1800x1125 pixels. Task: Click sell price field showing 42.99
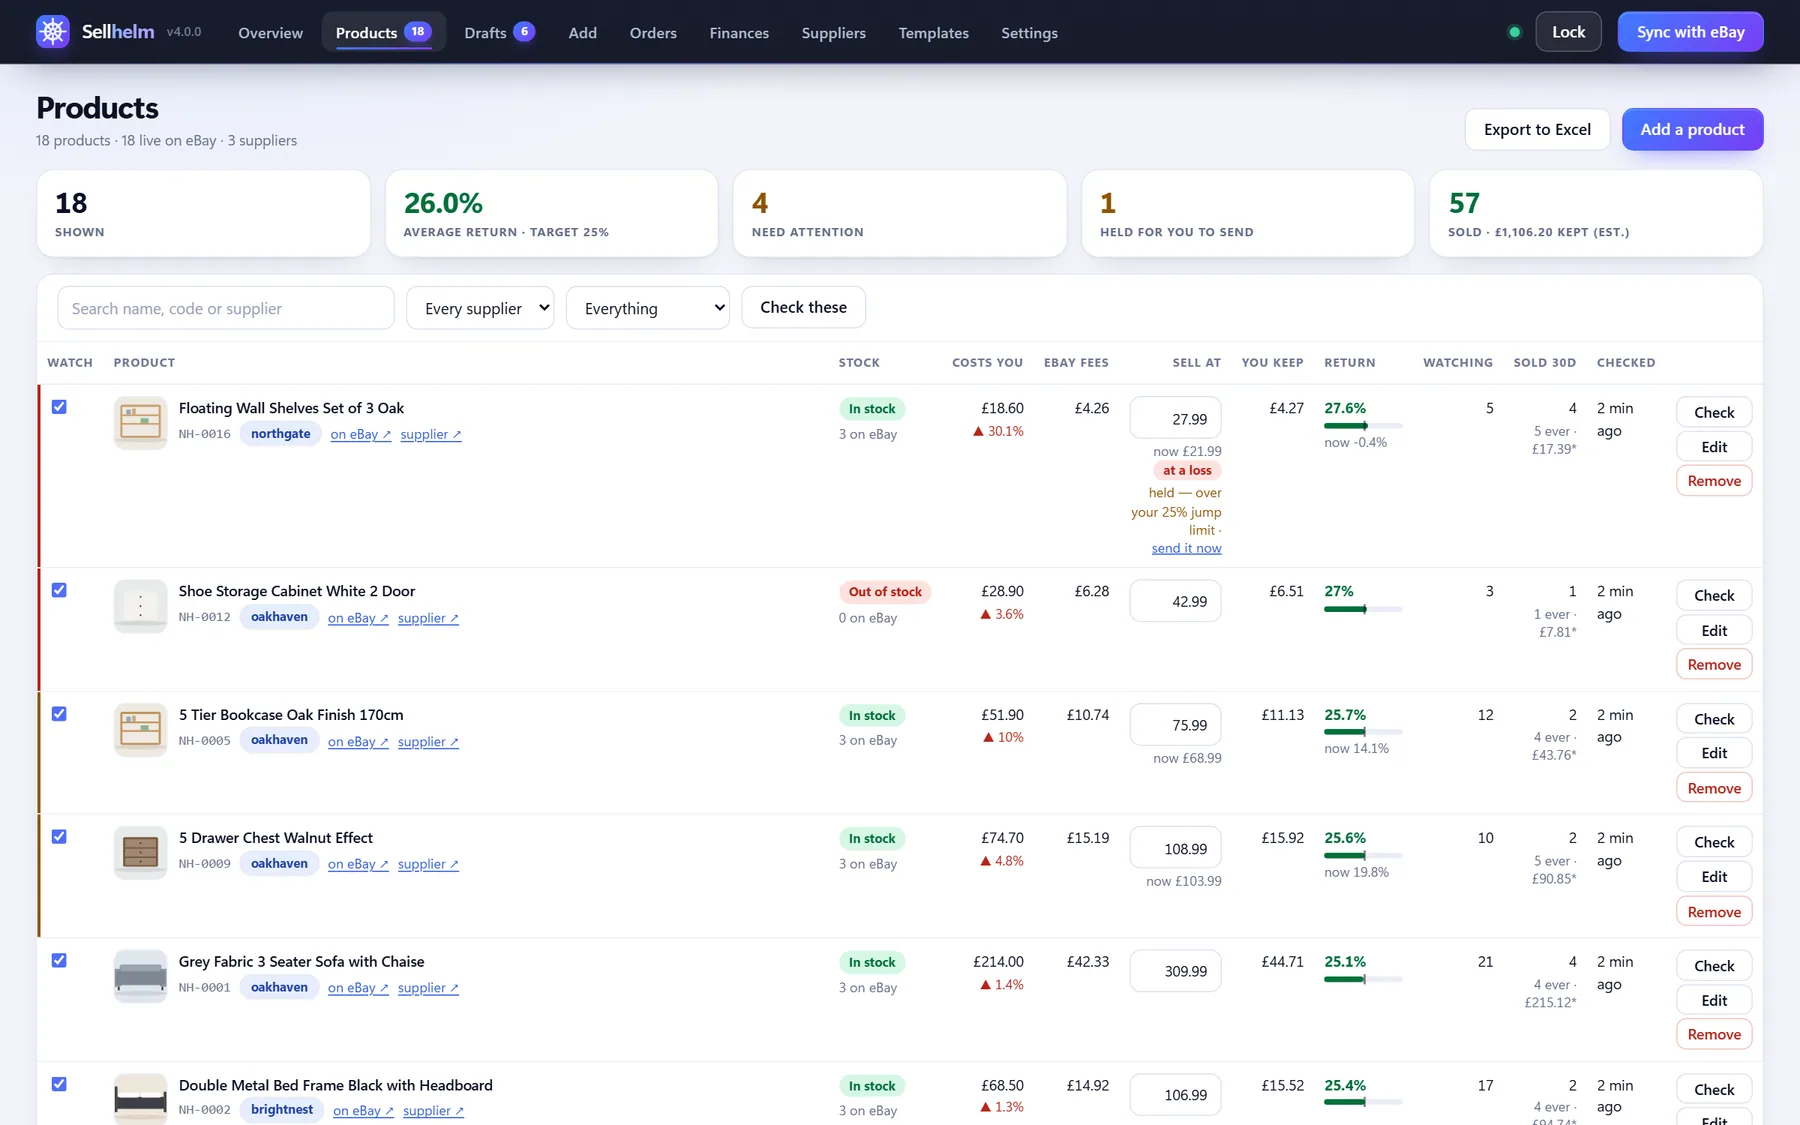(1175, 601)
